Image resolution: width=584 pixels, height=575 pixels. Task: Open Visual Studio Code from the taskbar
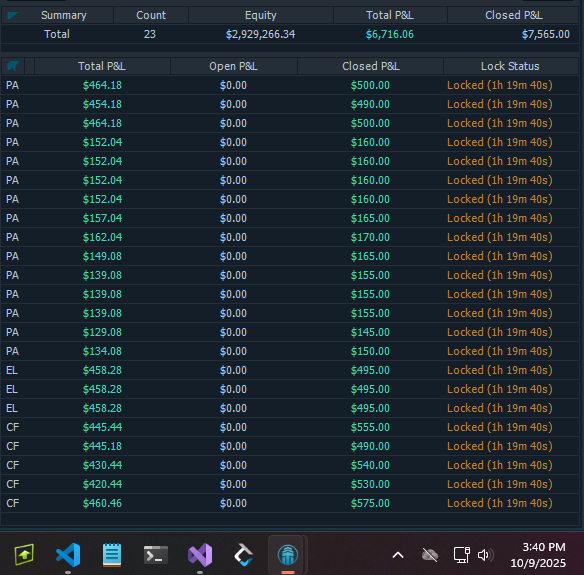point(68,555)
